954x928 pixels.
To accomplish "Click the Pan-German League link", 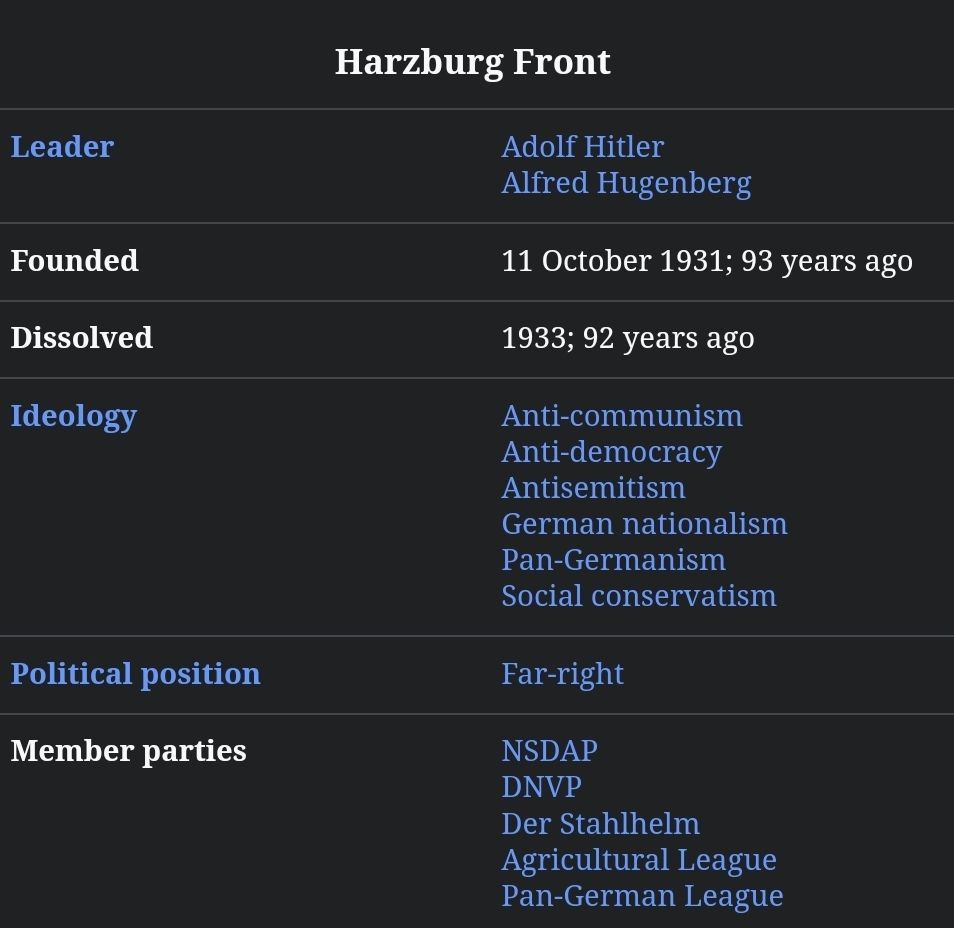I will click(642, 896).
